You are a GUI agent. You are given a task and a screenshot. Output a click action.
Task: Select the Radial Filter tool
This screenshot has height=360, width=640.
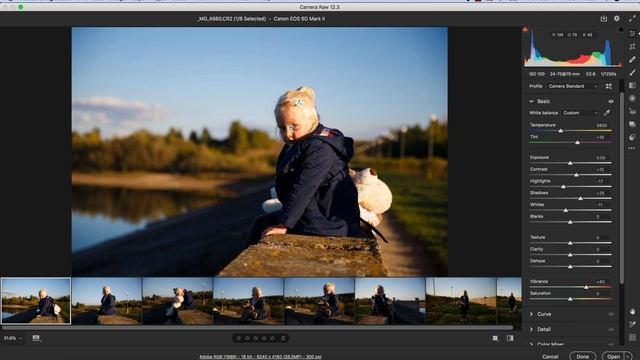click(x=632, y=98)
